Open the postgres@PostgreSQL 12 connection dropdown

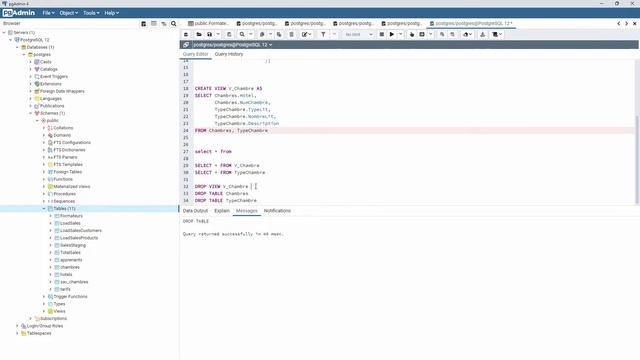(x=233, y=44)
